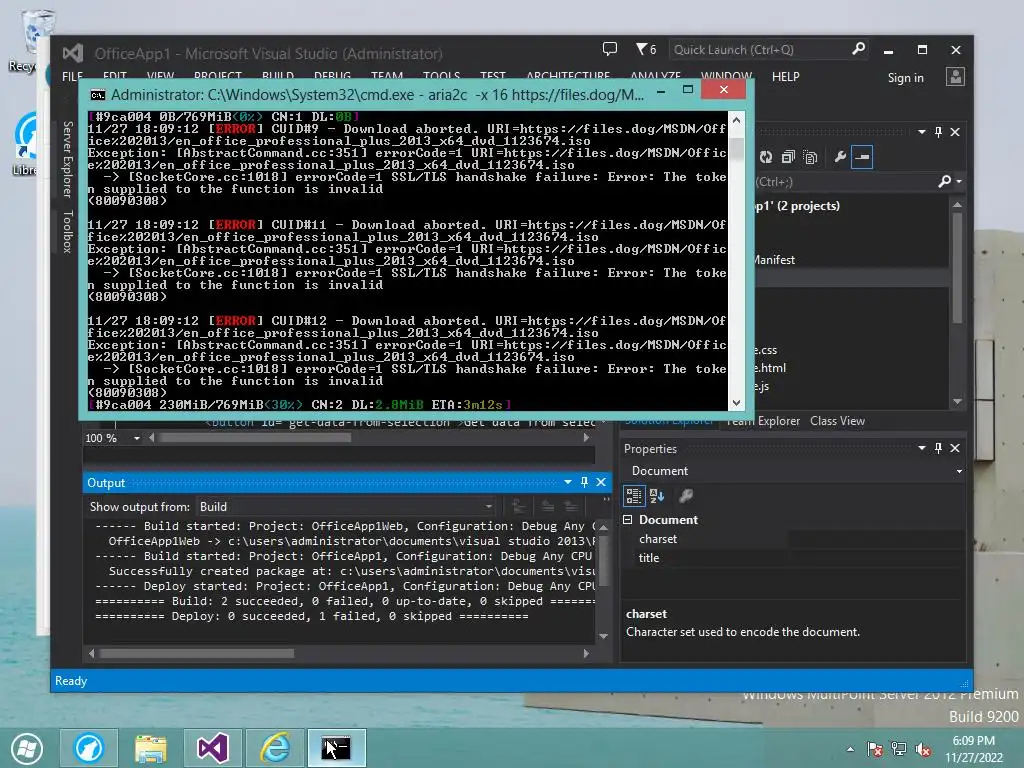The image size is (1024, 768).
Task: Switch to the Team Explorer tab
Action: click(763, 421)
